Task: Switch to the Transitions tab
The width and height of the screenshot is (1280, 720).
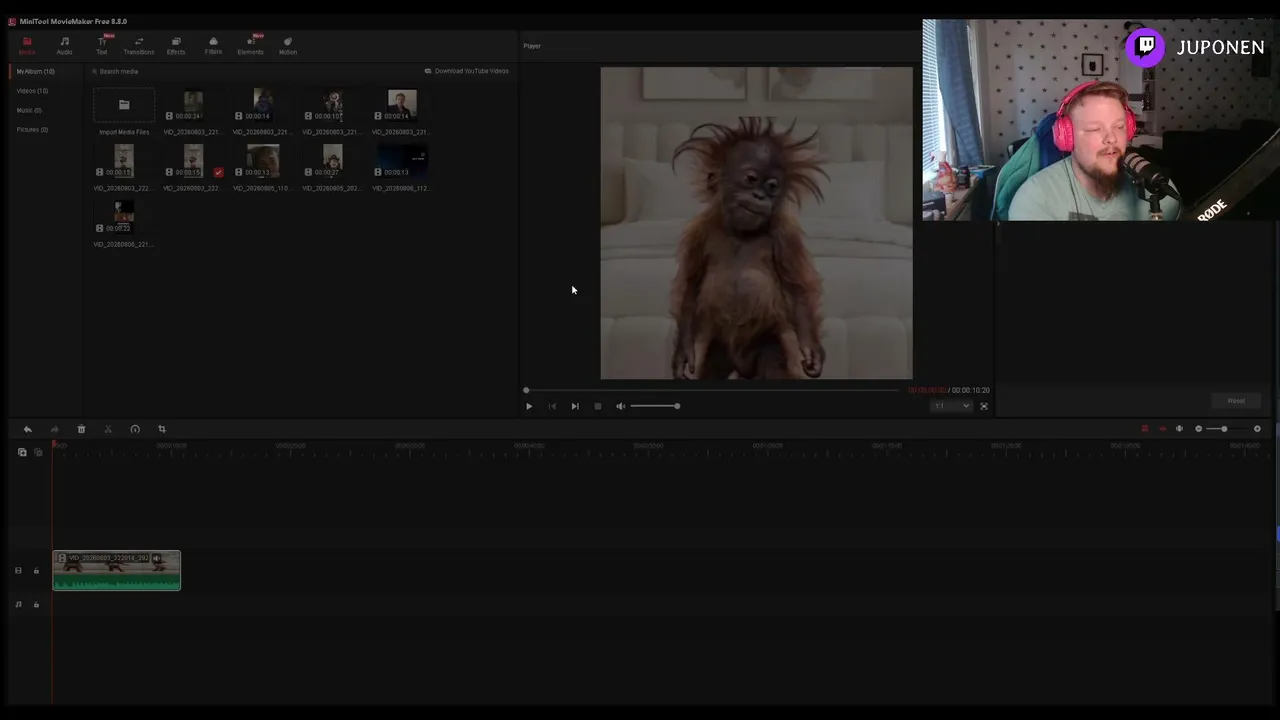Action: pyautogui.click(x=138, y=45)
